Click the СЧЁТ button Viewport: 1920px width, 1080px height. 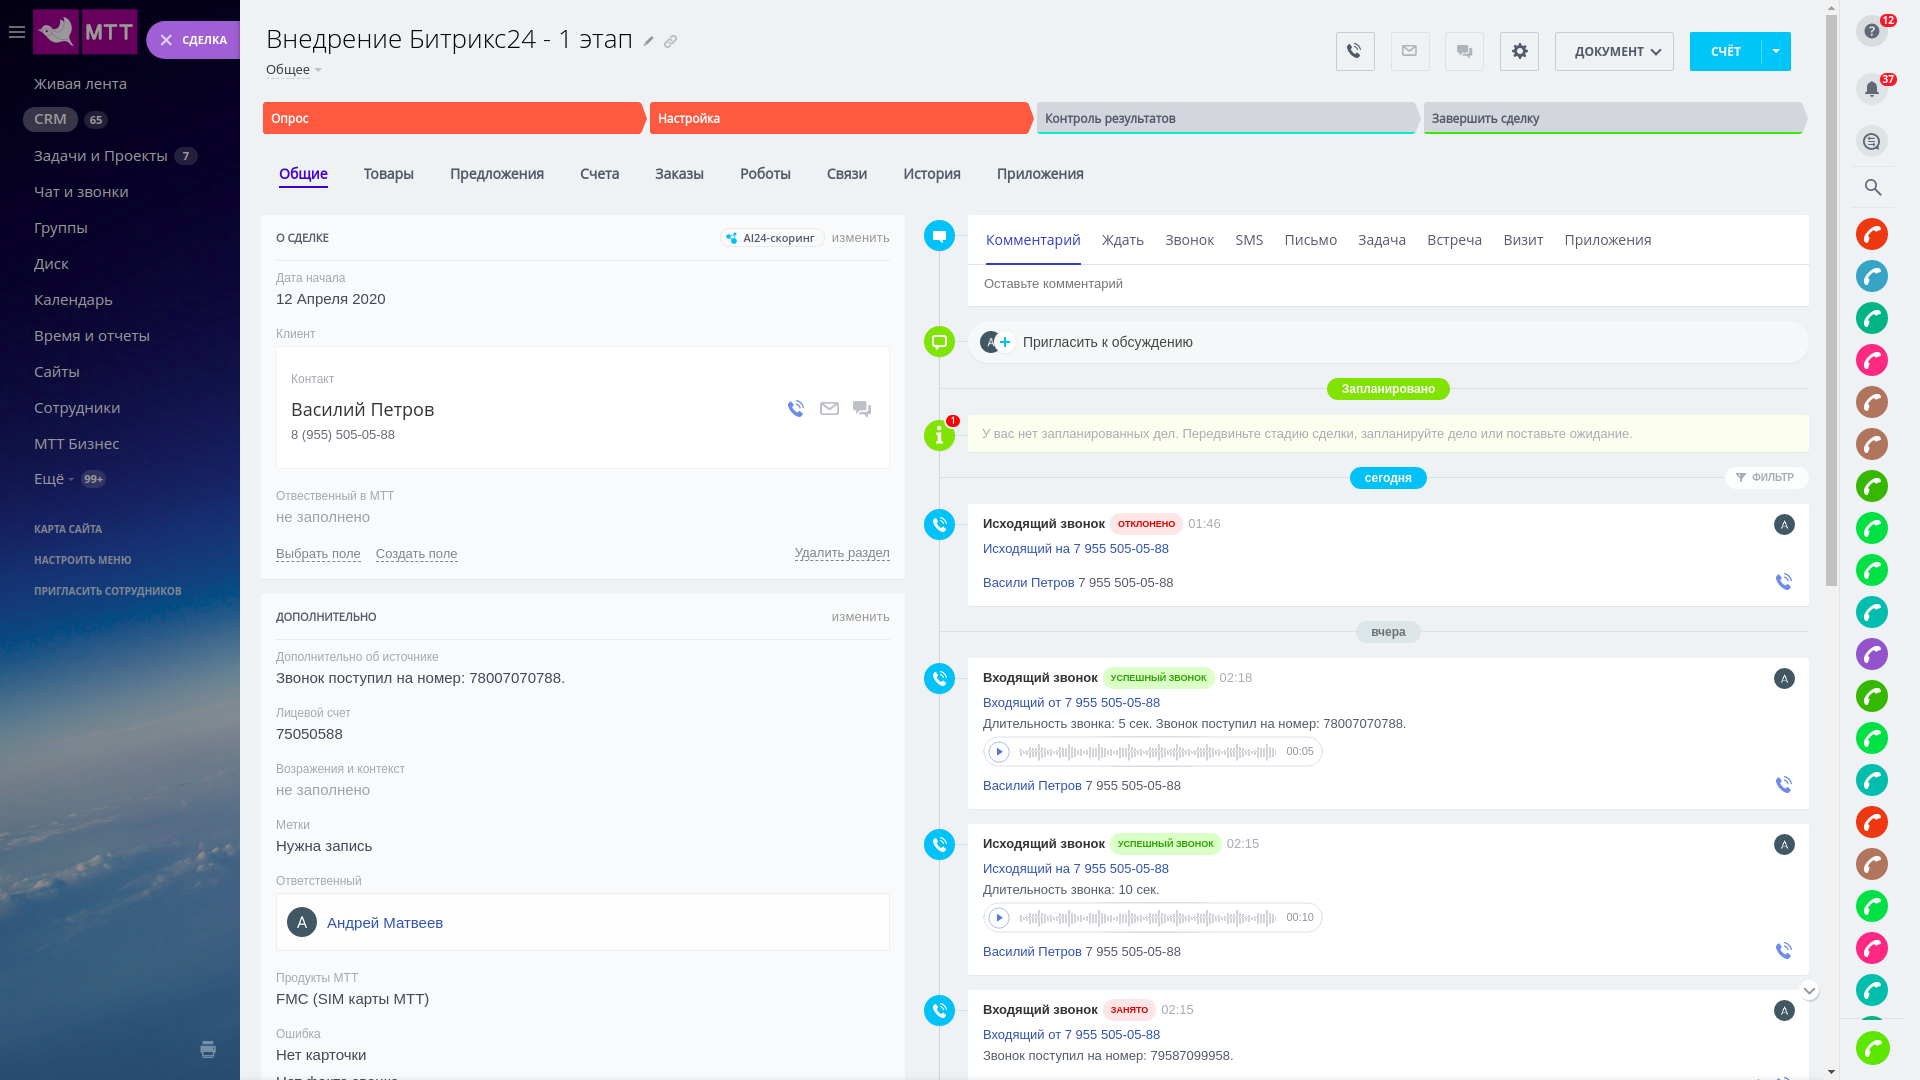tap(1725, 51)
